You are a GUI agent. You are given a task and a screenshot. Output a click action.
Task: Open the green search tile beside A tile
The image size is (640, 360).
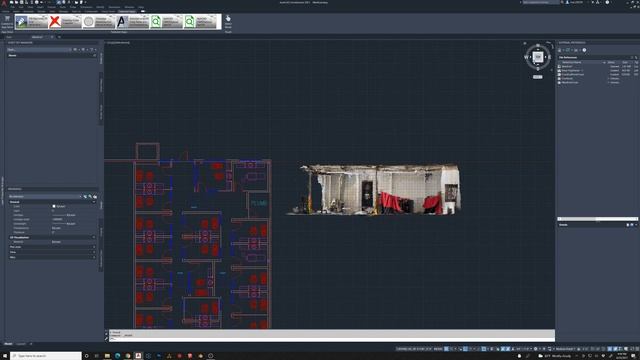tap(166, 22)
